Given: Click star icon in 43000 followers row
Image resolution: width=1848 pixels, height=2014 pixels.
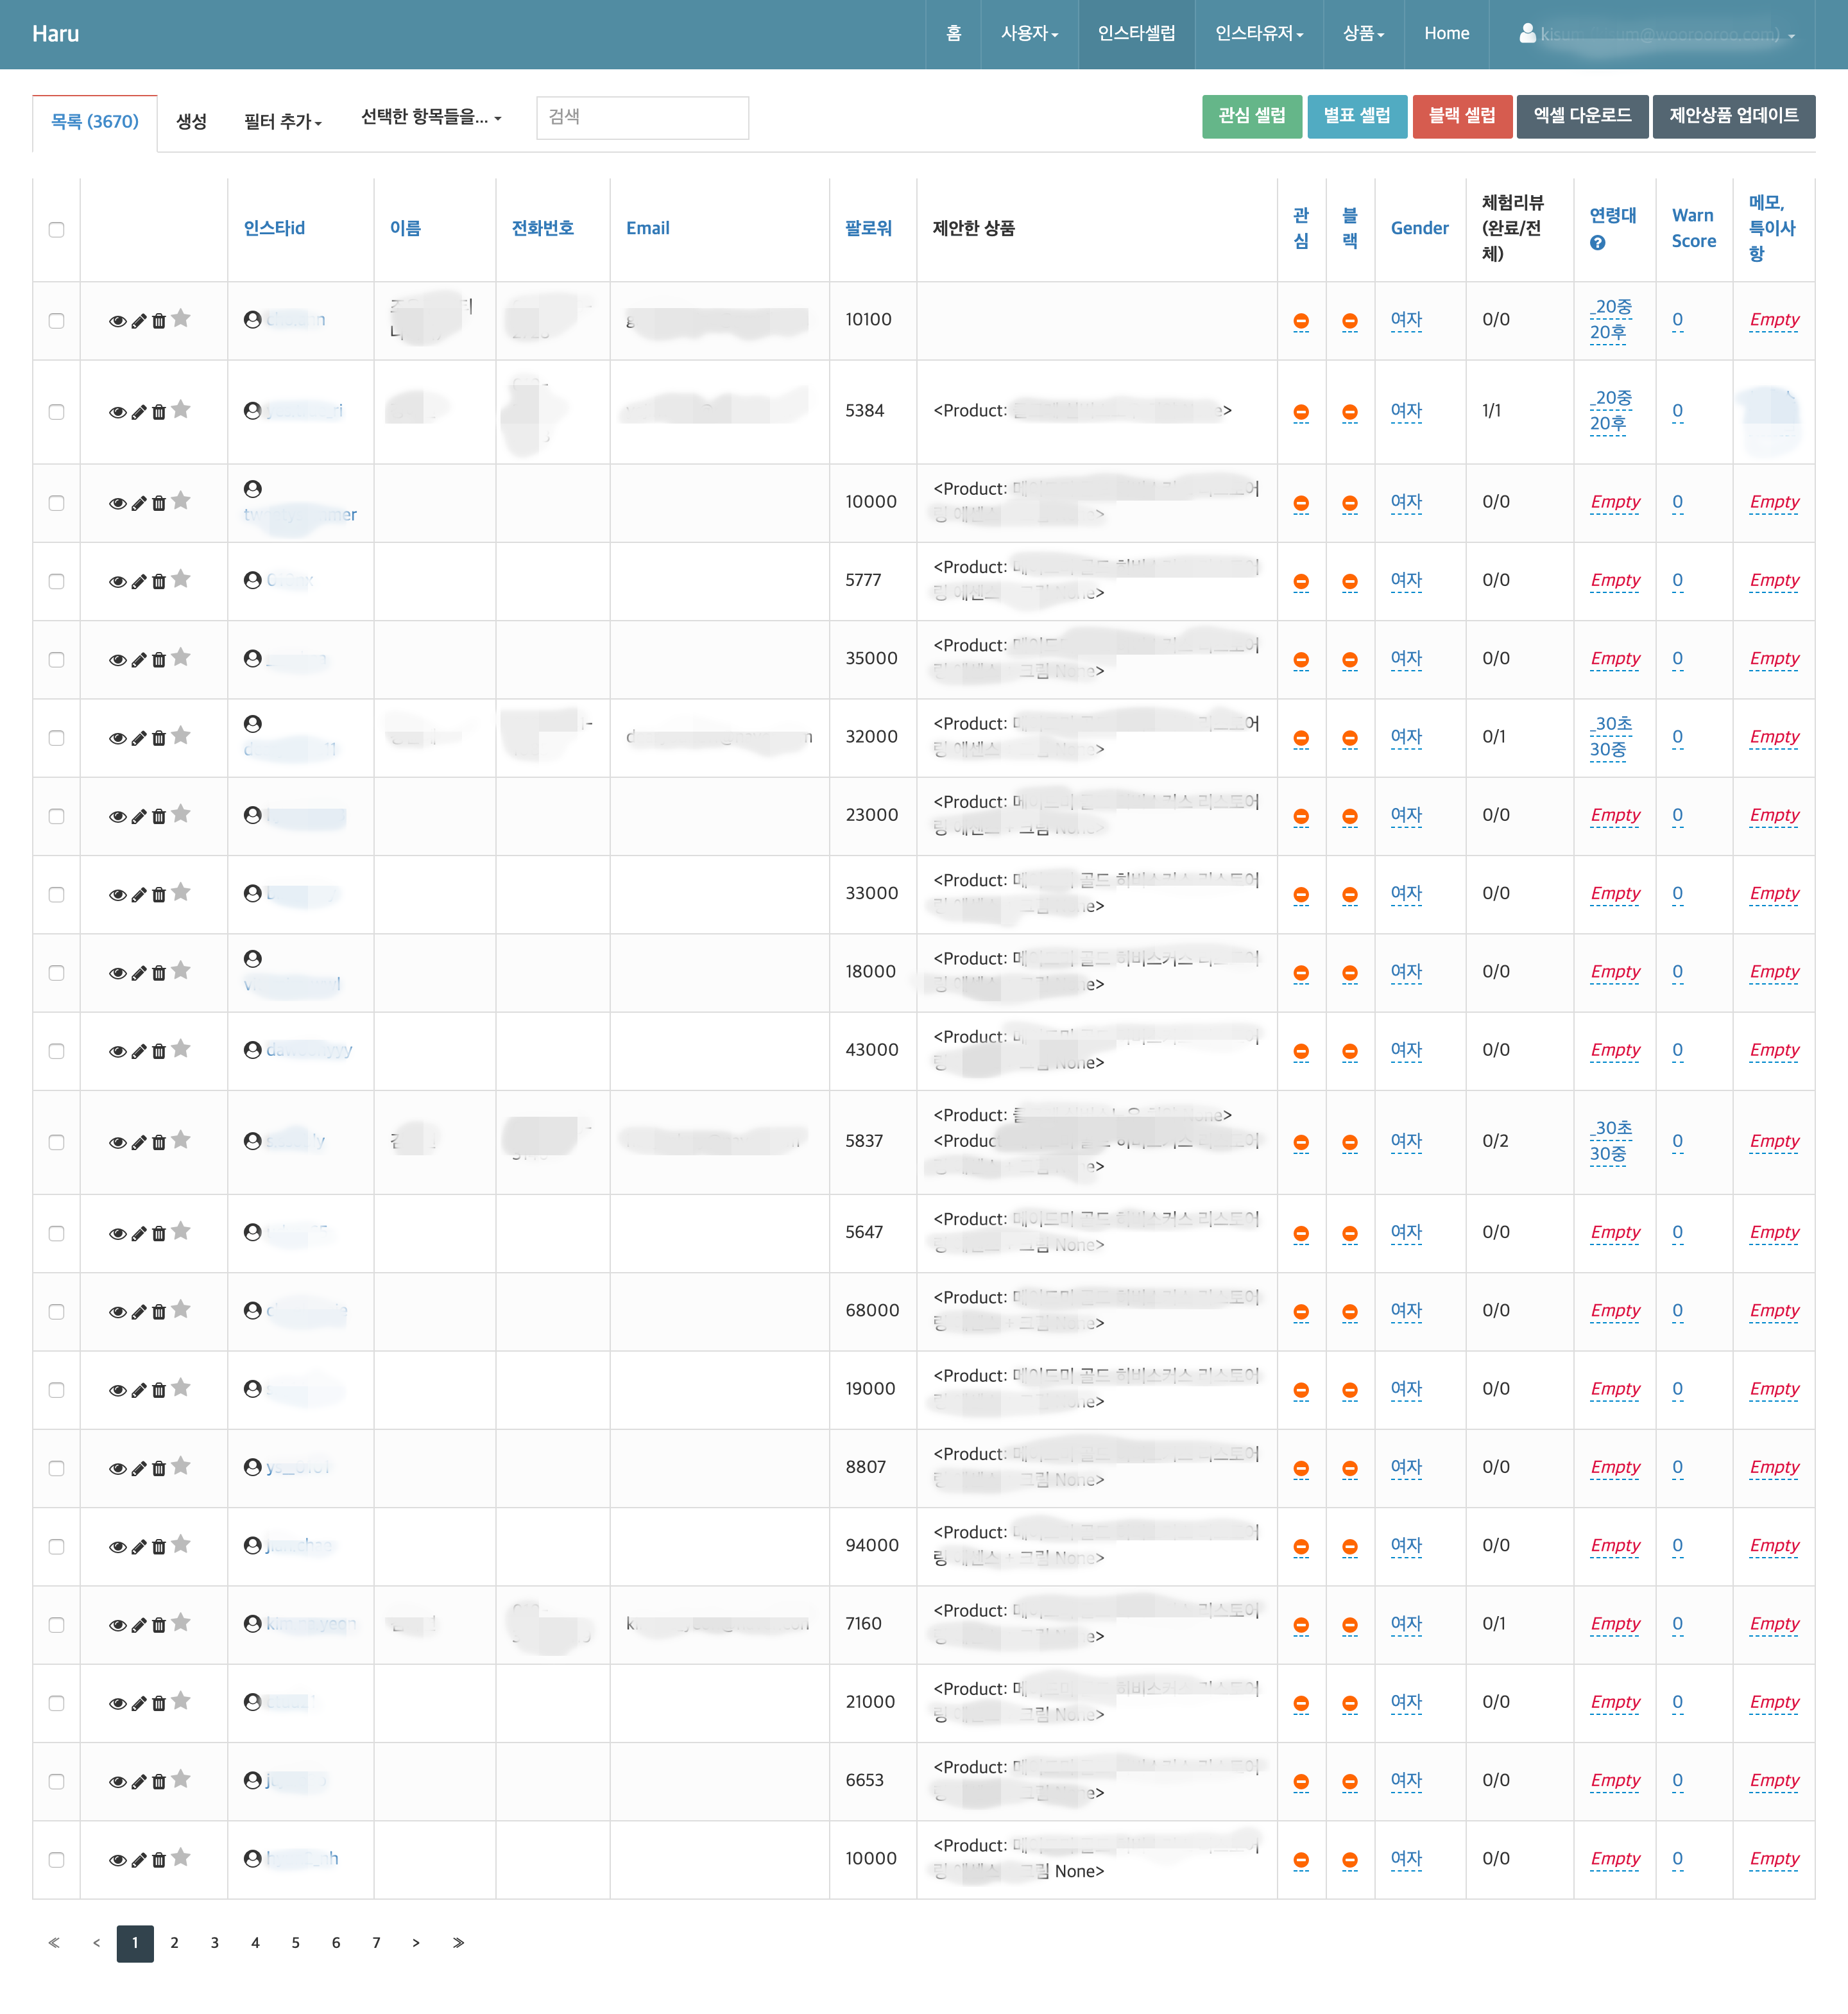Looking at the screenshot, I should click(x=181, y=1049).
